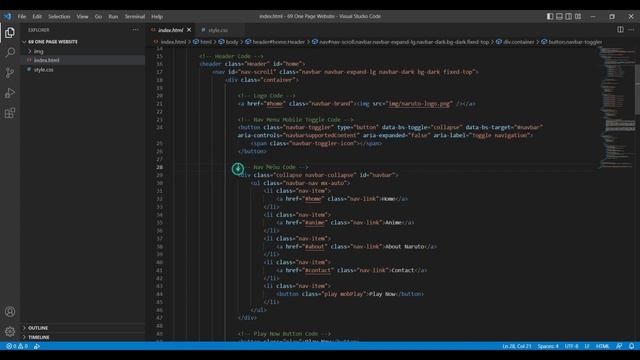Follow the #anime href link in code
The height and width of the screenshot is (360, 640).
(x=314, y=222)
